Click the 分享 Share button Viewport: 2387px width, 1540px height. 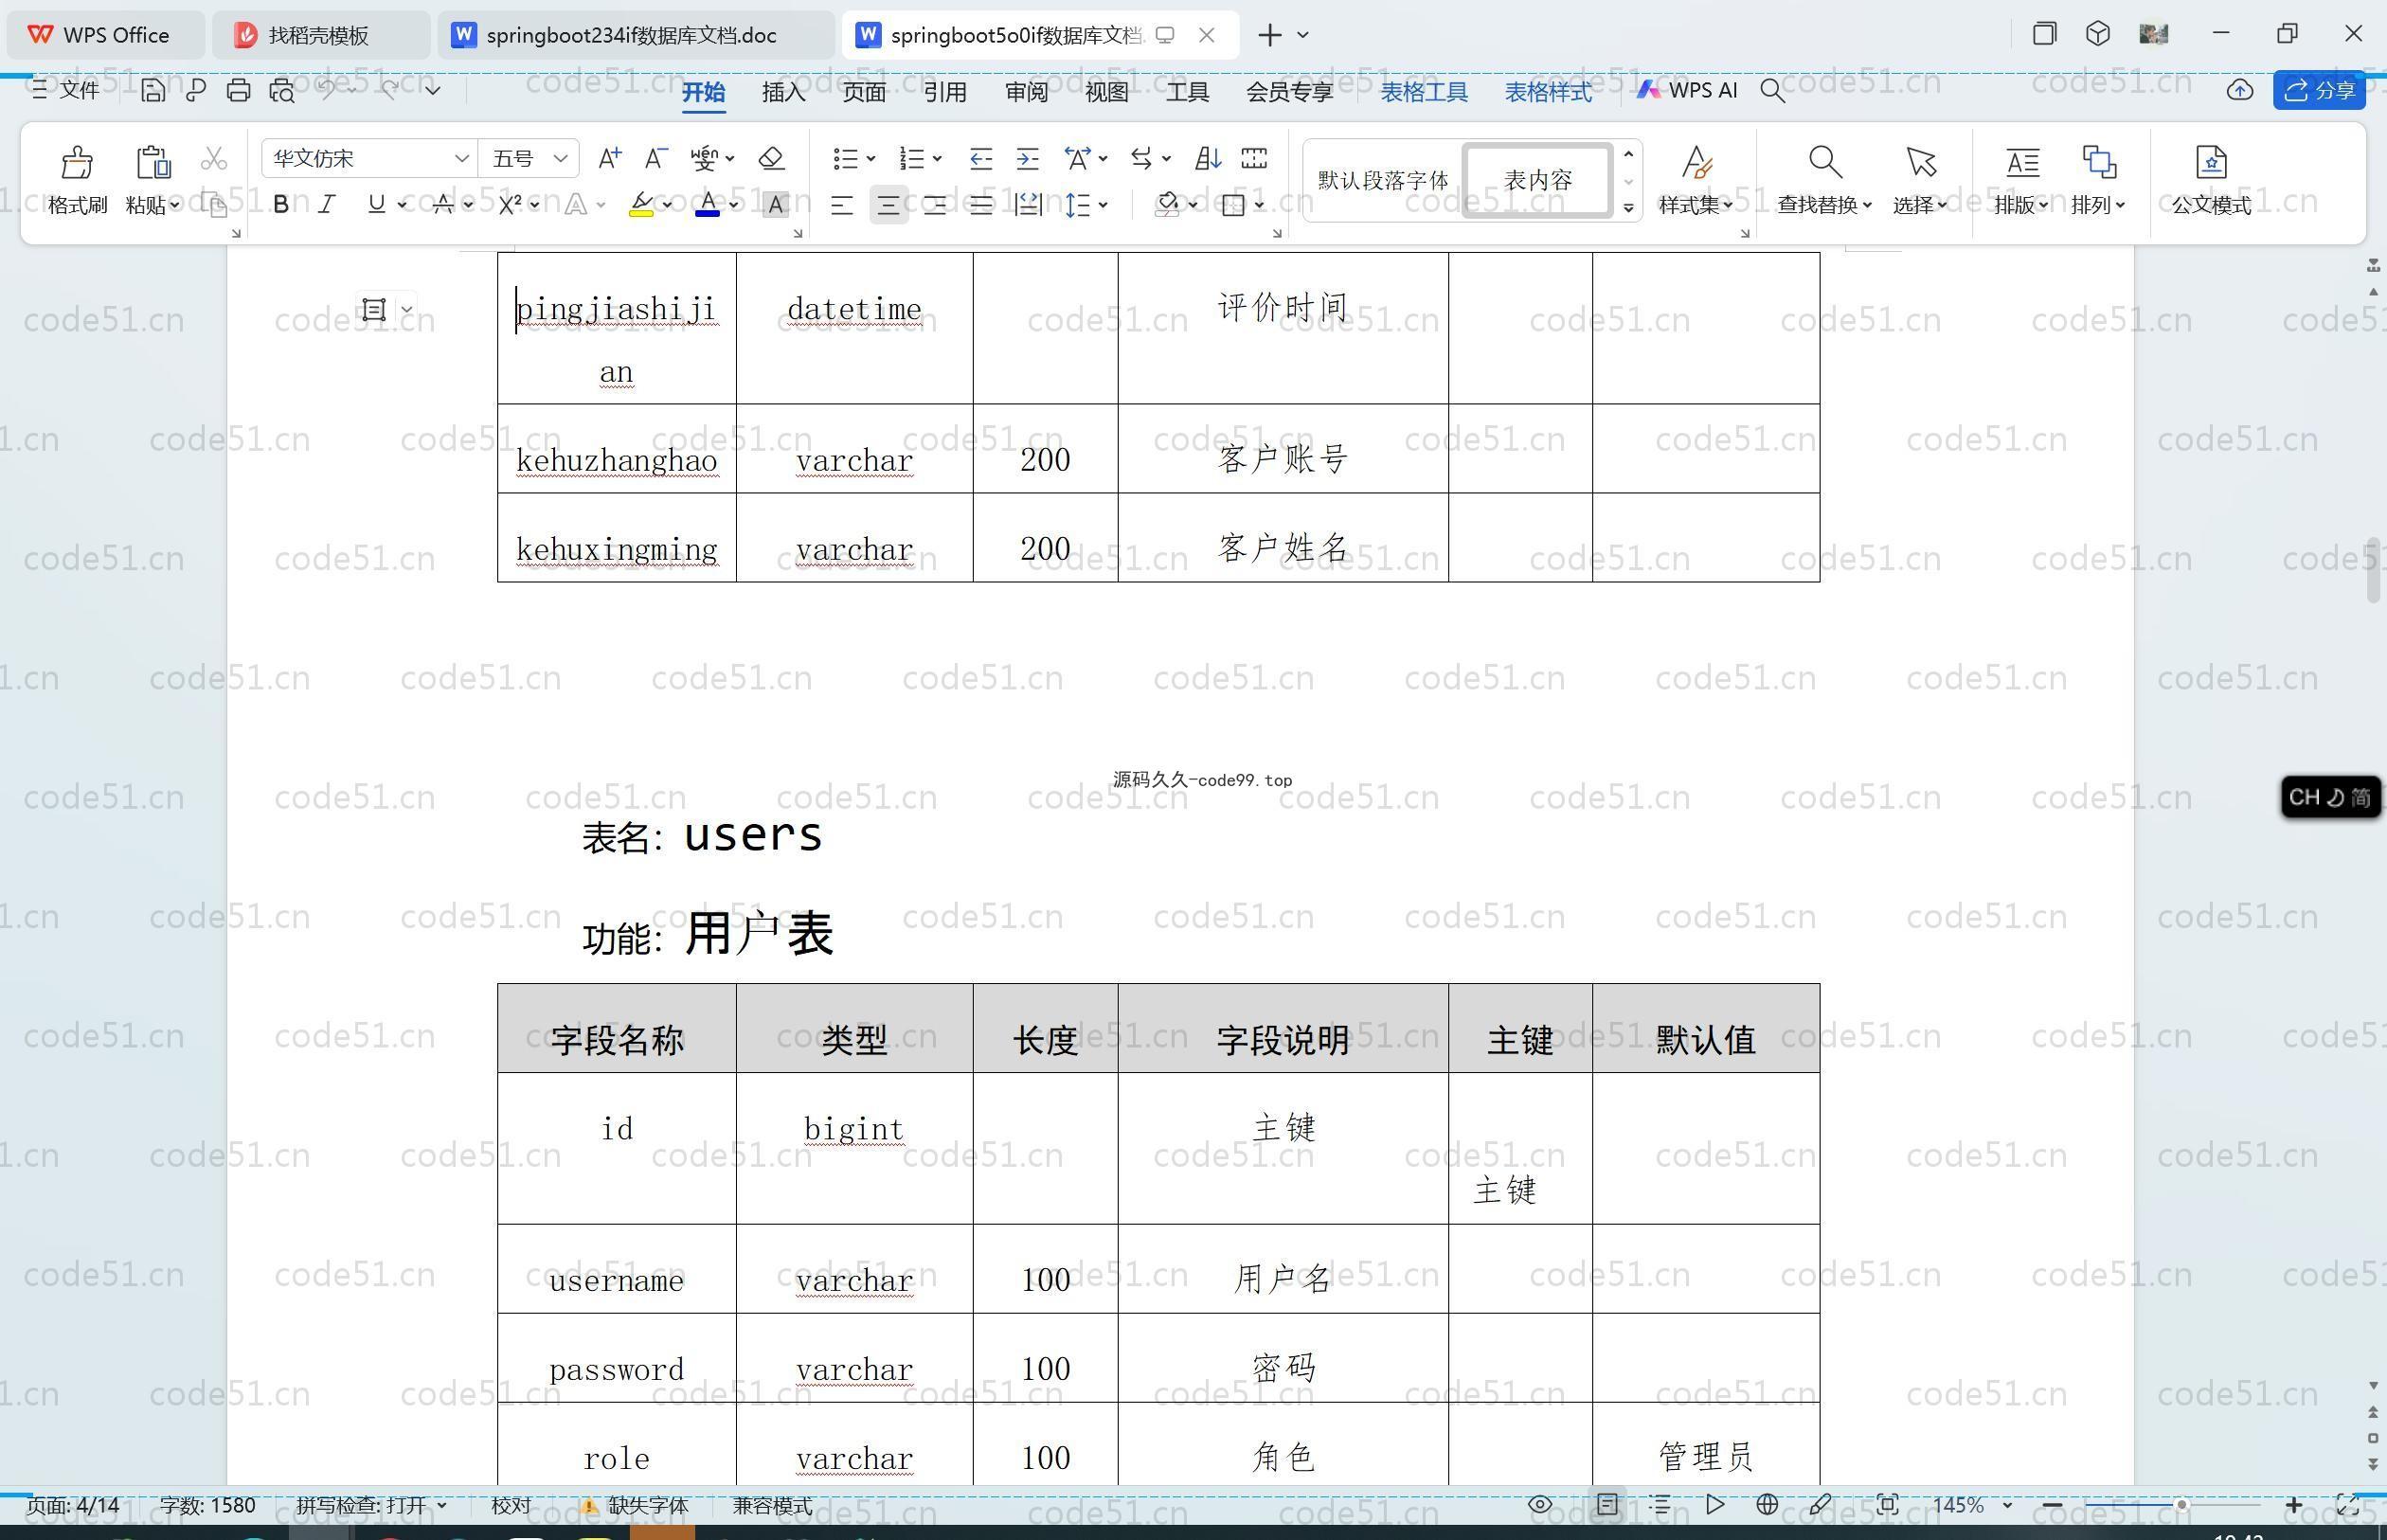[2320, 90]
